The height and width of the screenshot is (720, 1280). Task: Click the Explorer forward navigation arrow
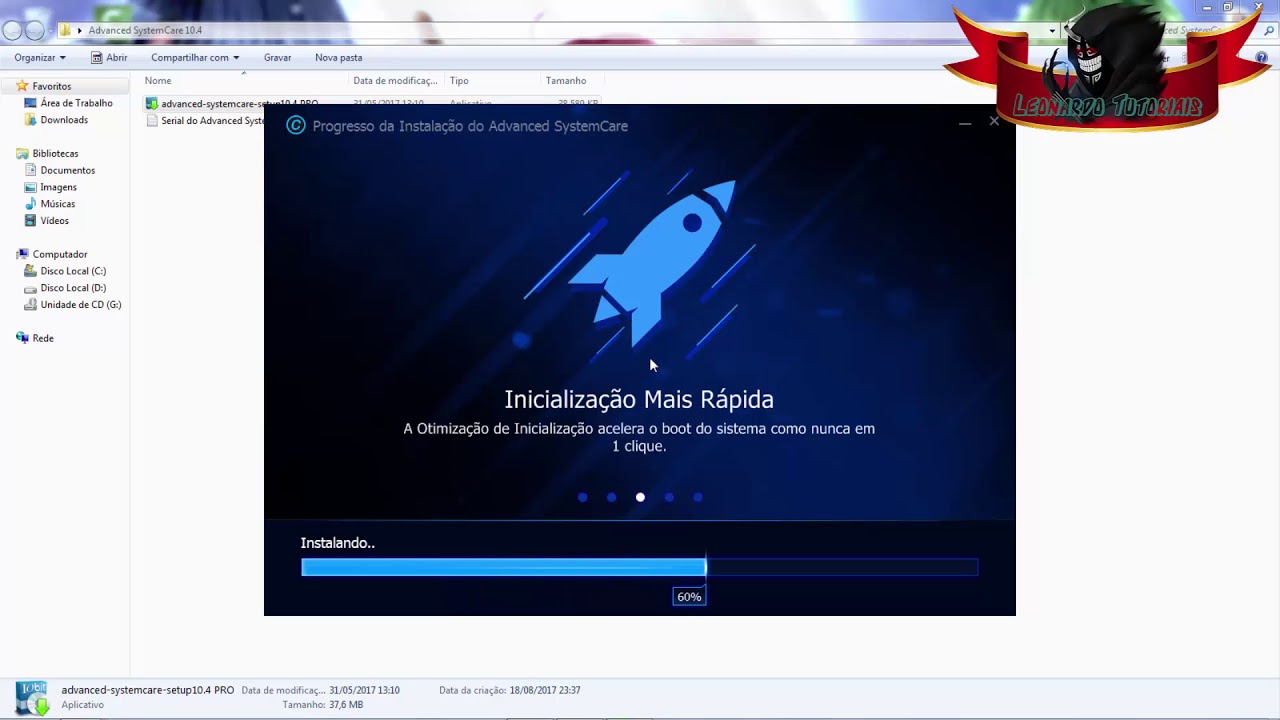coord(35,30)
